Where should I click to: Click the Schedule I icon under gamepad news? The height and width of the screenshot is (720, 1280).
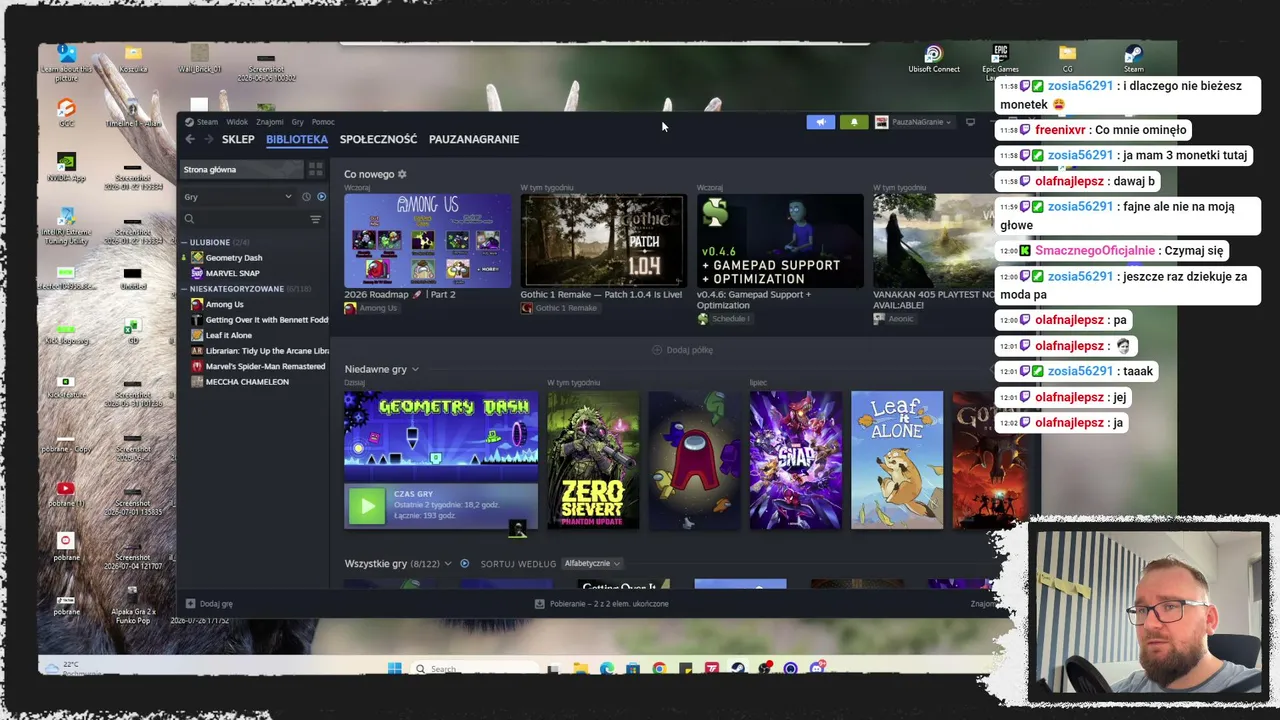[x=703, y=319]
